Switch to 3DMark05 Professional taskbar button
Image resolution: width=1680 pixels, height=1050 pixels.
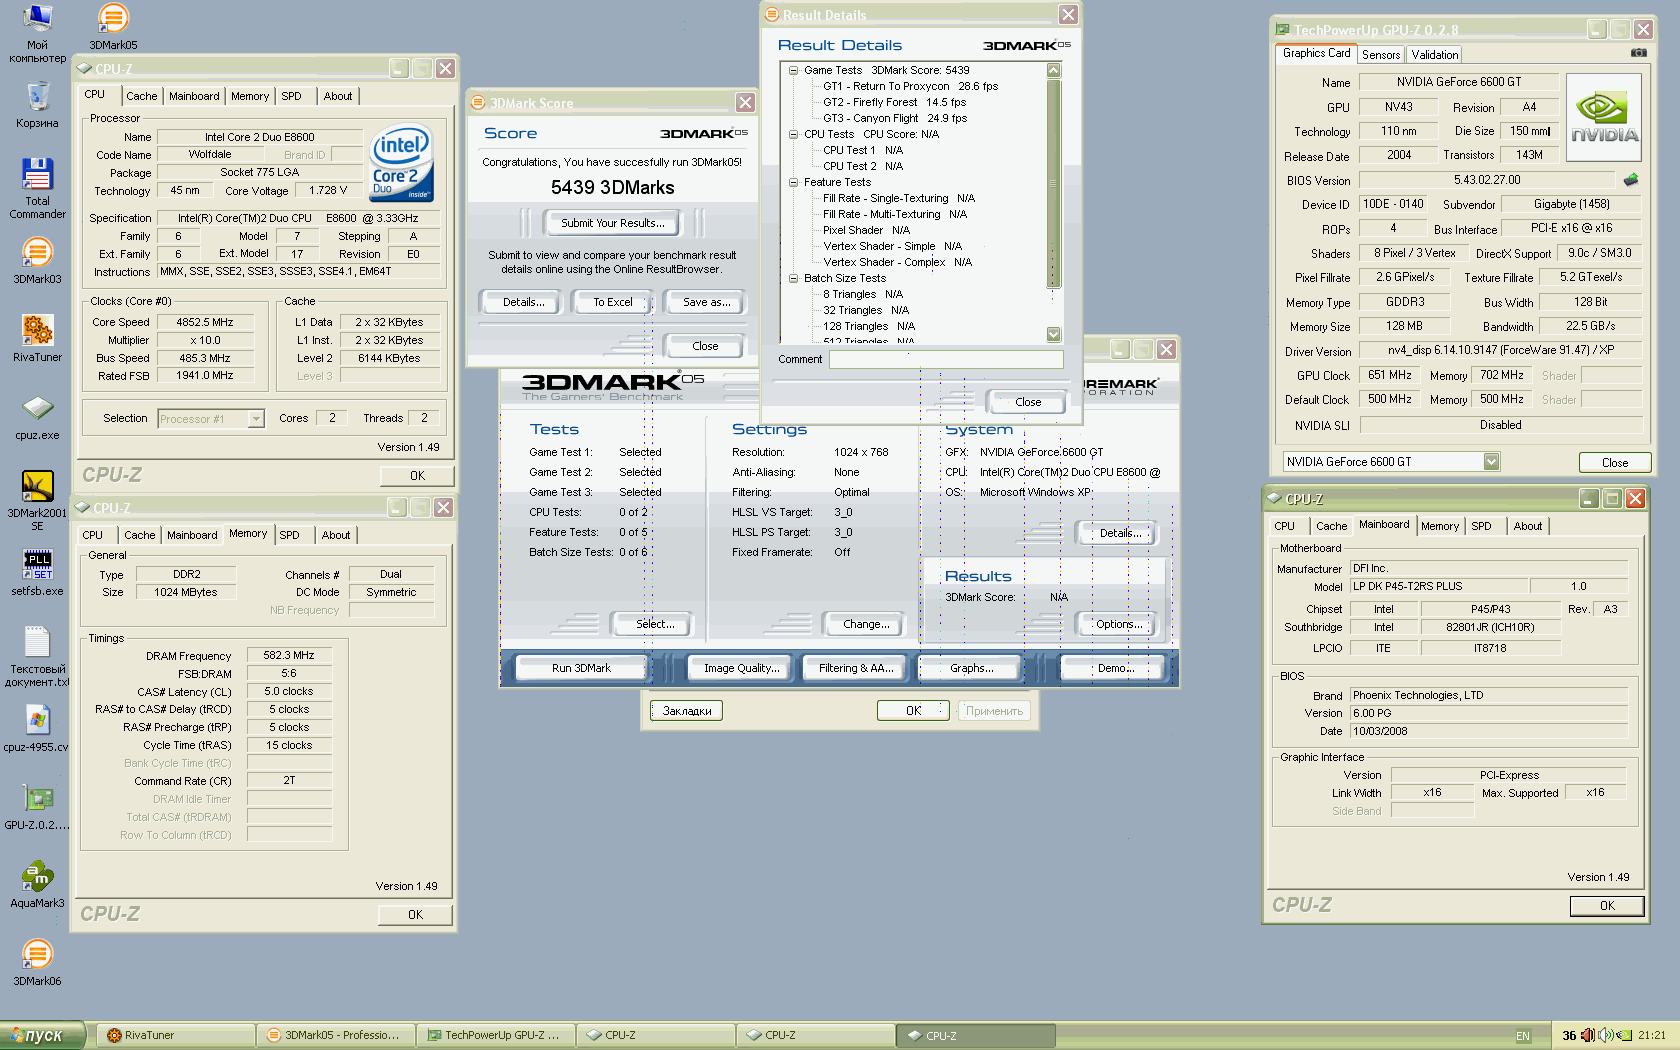tap(336, 1035)
